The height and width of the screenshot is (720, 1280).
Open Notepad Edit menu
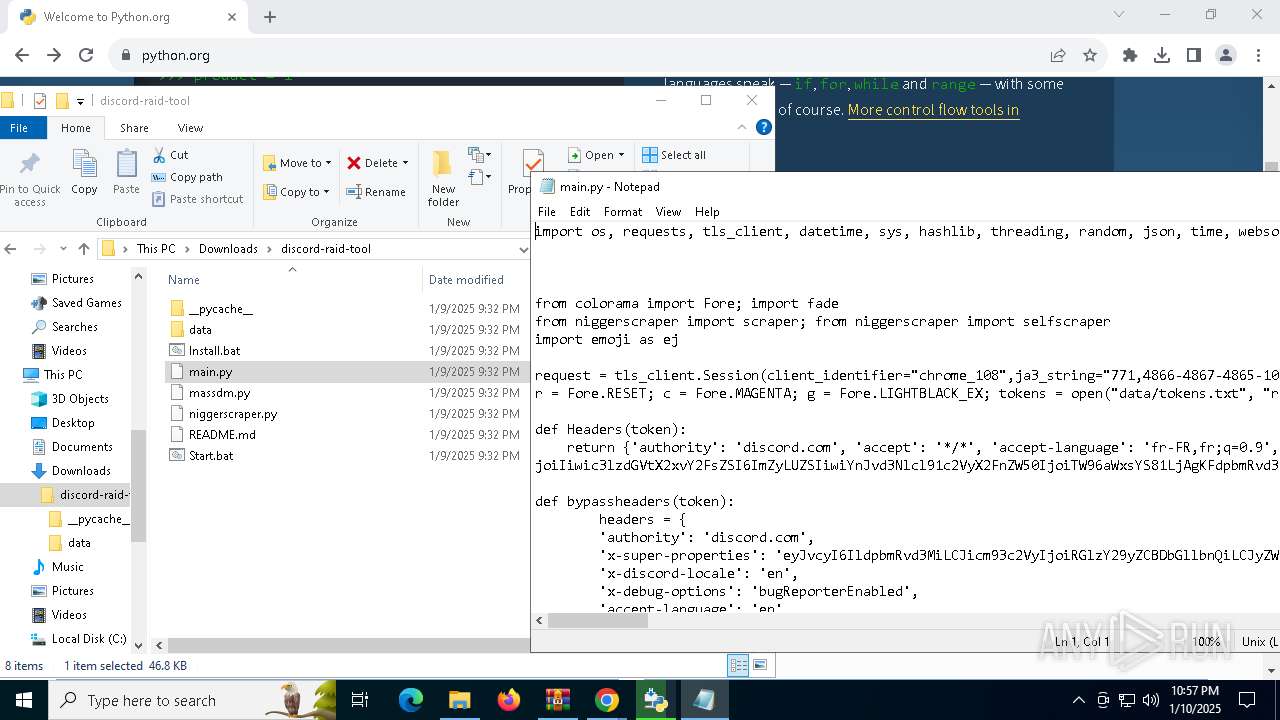tap(579, 212)
